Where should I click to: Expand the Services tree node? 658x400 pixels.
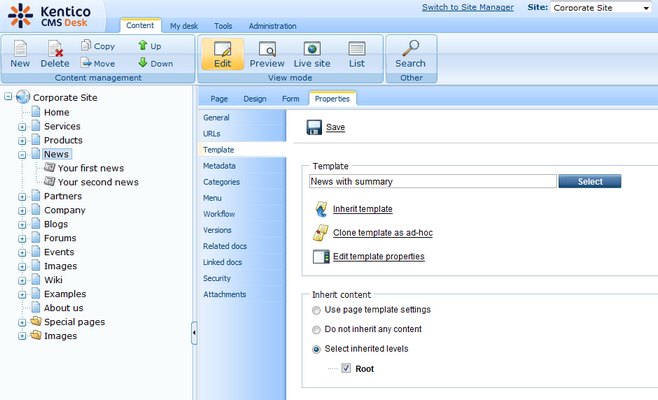pos(22,127)
